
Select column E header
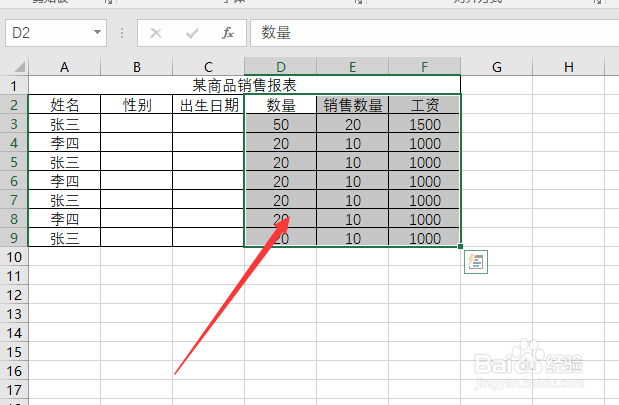coord(353,66)
